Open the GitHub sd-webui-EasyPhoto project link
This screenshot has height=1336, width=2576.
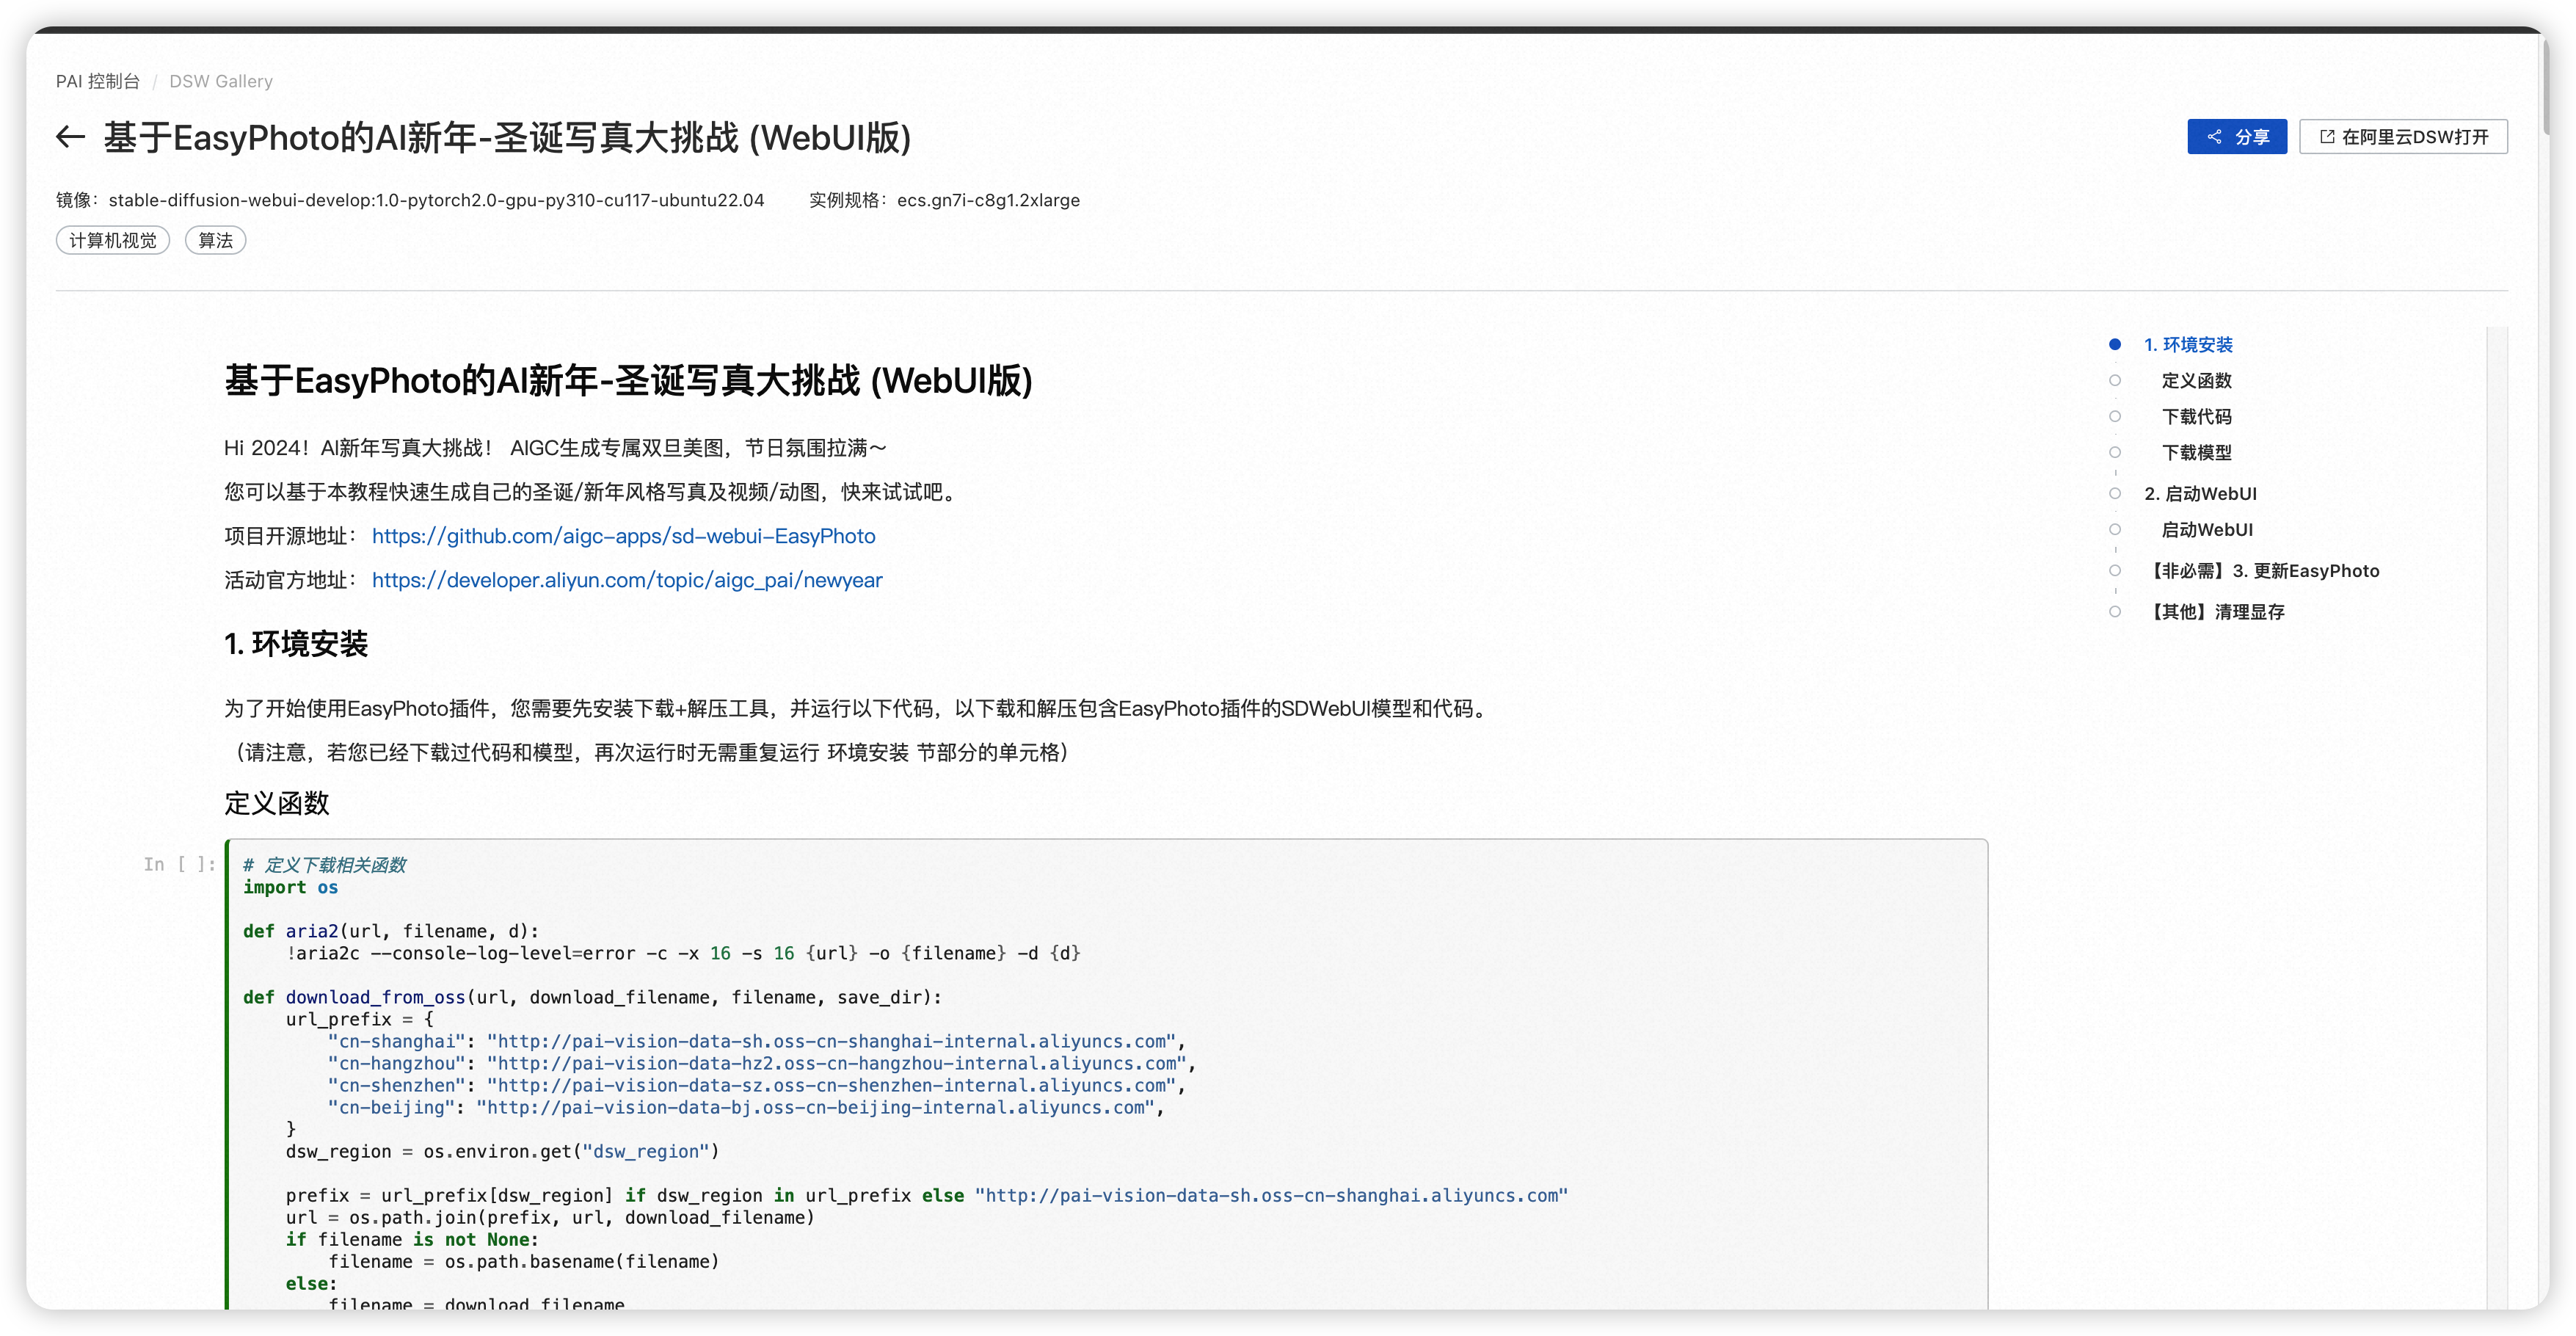[623, 536]
